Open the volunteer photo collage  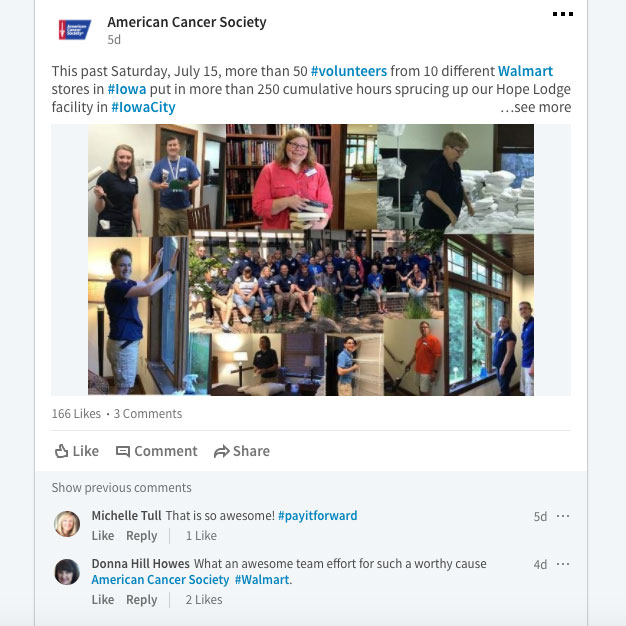pyautogui.click(x=311, y=260)
